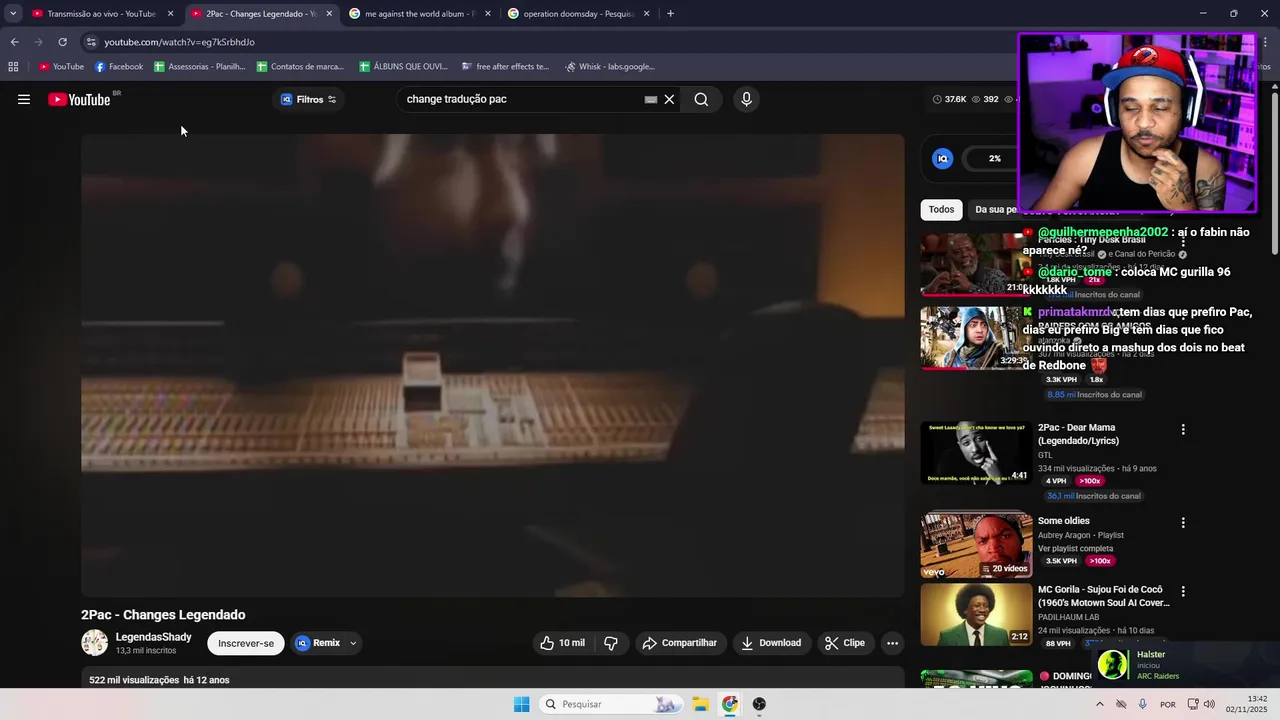Open the Tiny Desk Brasil video thumbnail
1280x720 pixels.
(x=976, y=265)
